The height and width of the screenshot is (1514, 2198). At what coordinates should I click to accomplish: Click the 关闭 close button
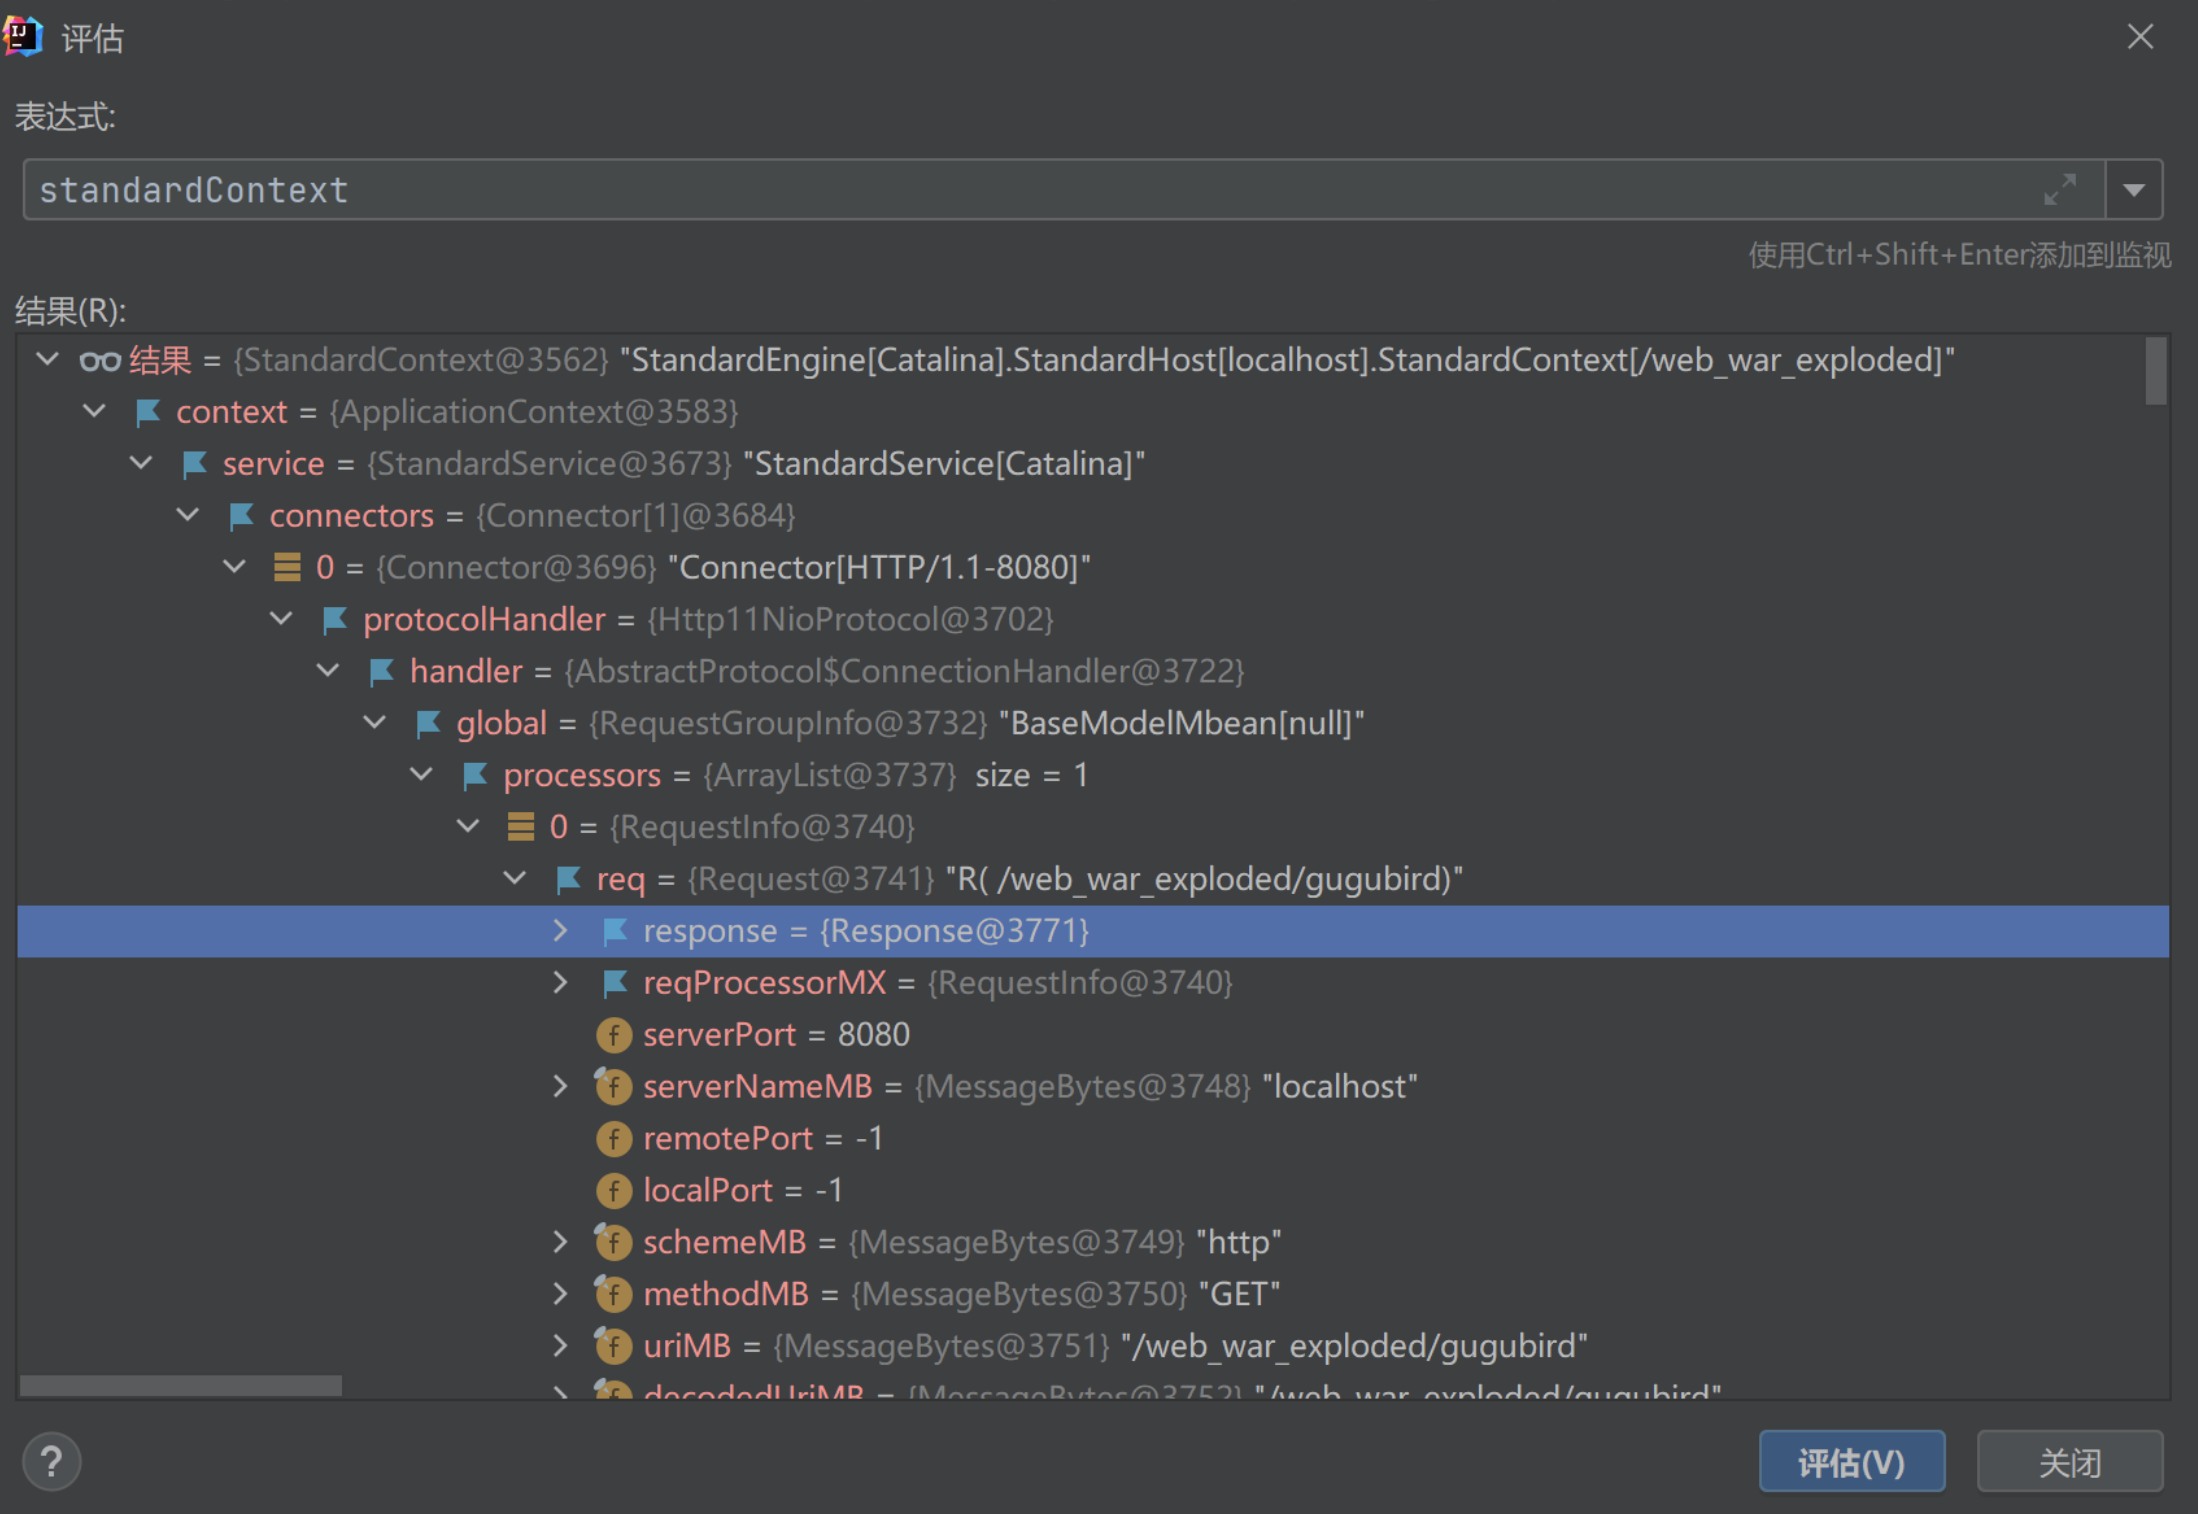coord(2069,1462)
